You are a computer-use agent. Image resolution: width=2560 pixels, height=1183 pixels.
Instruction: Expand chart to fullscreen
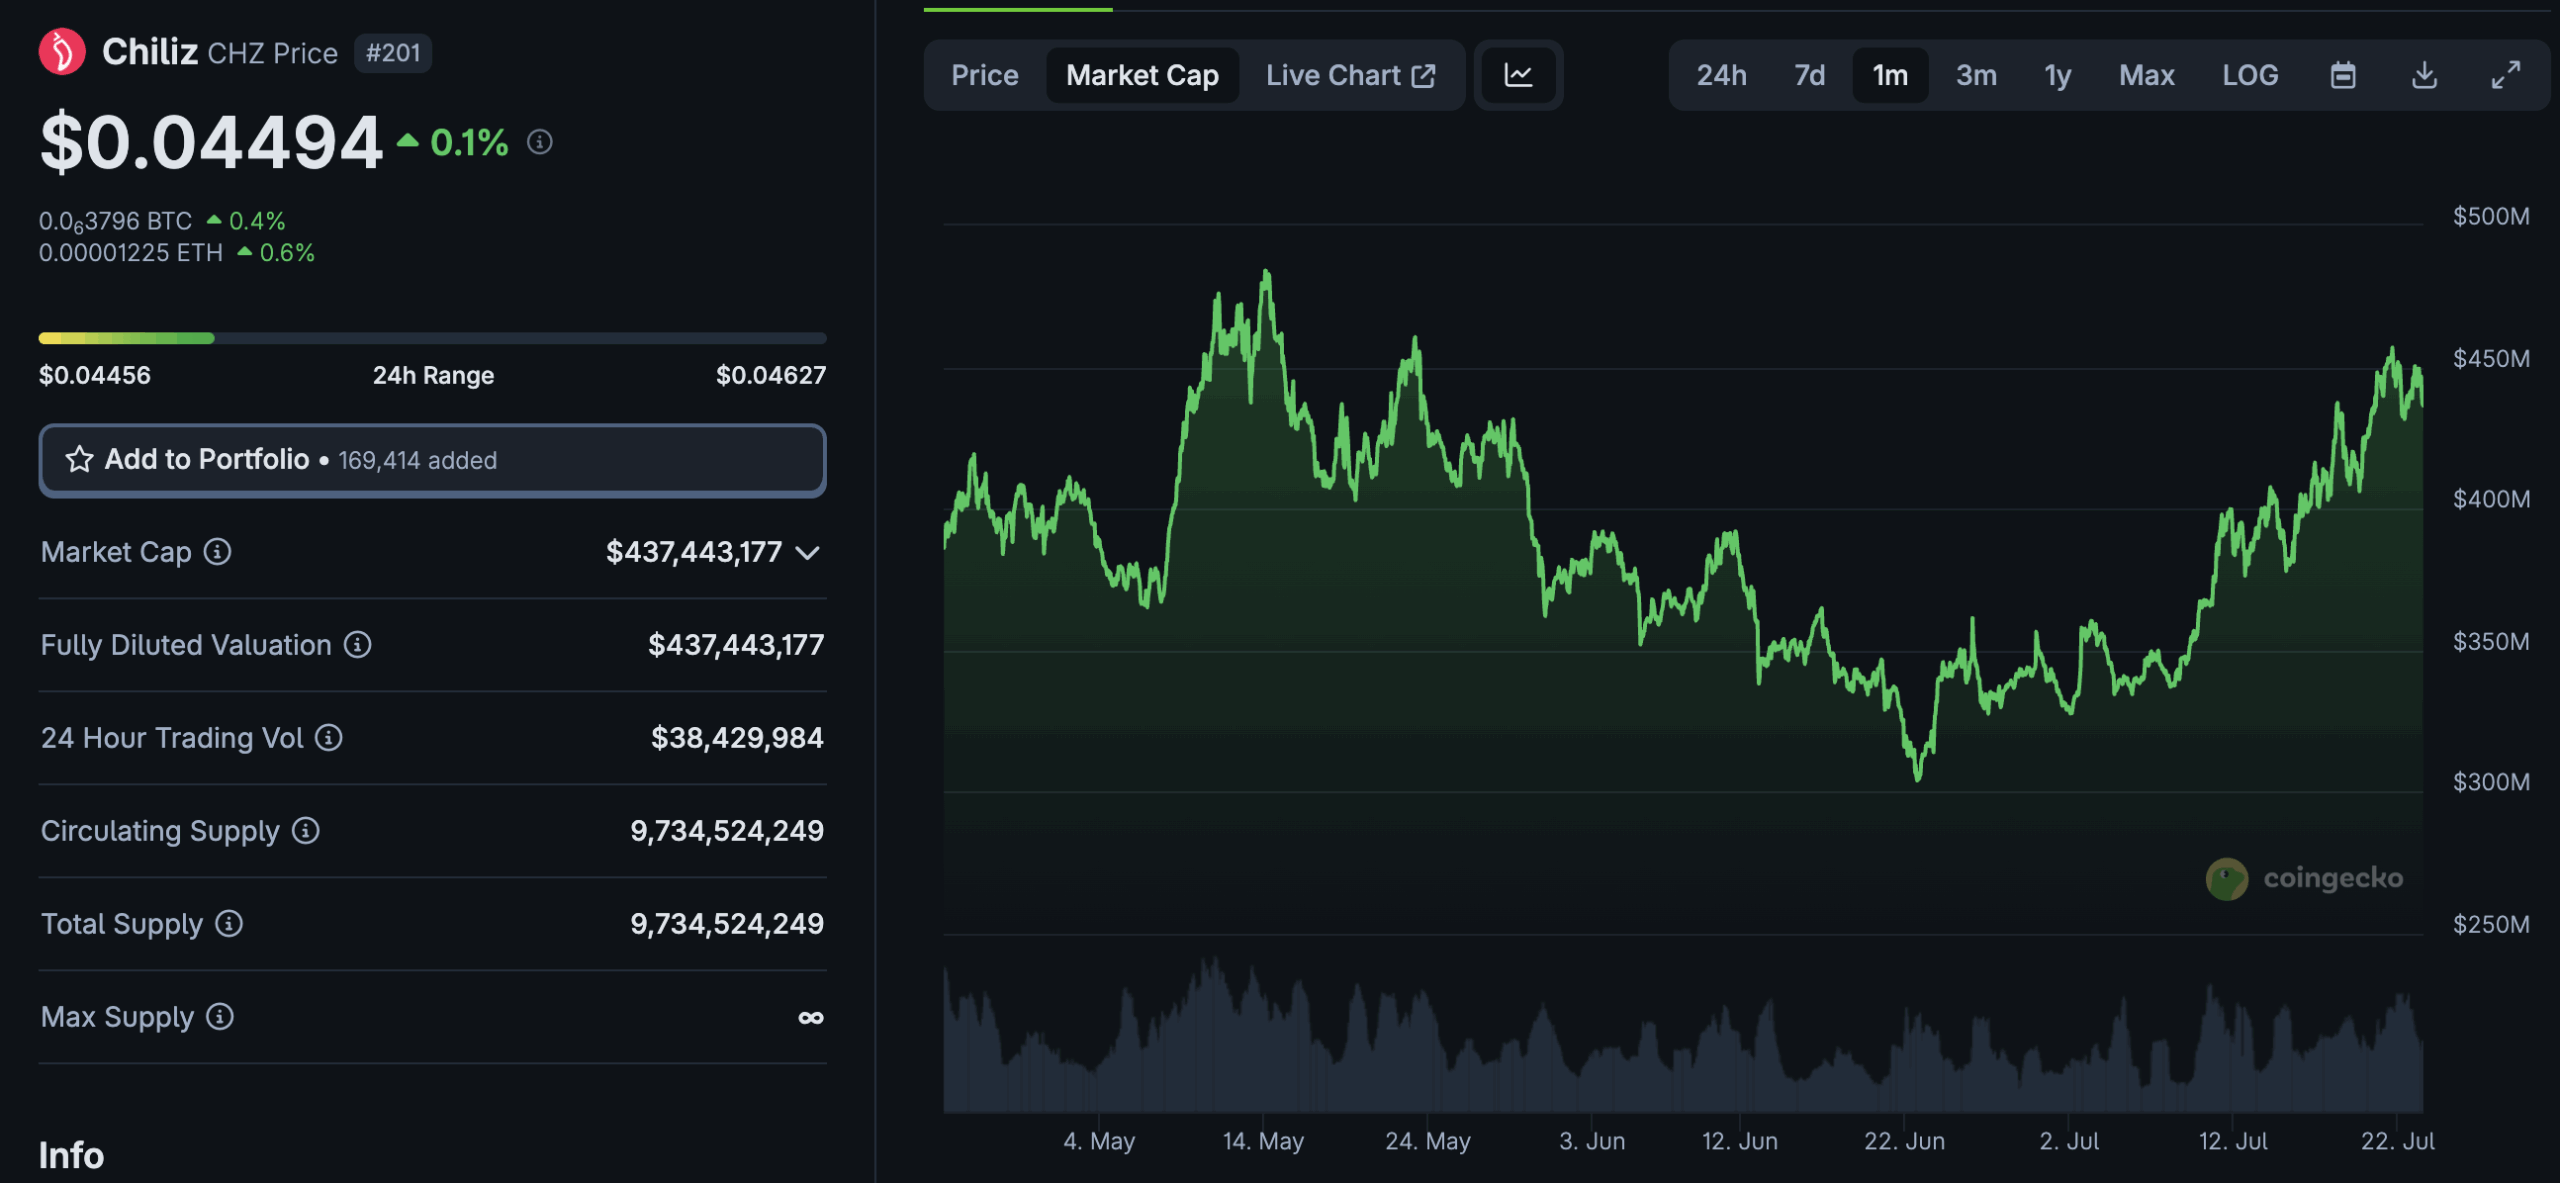tap(2505, 75)
